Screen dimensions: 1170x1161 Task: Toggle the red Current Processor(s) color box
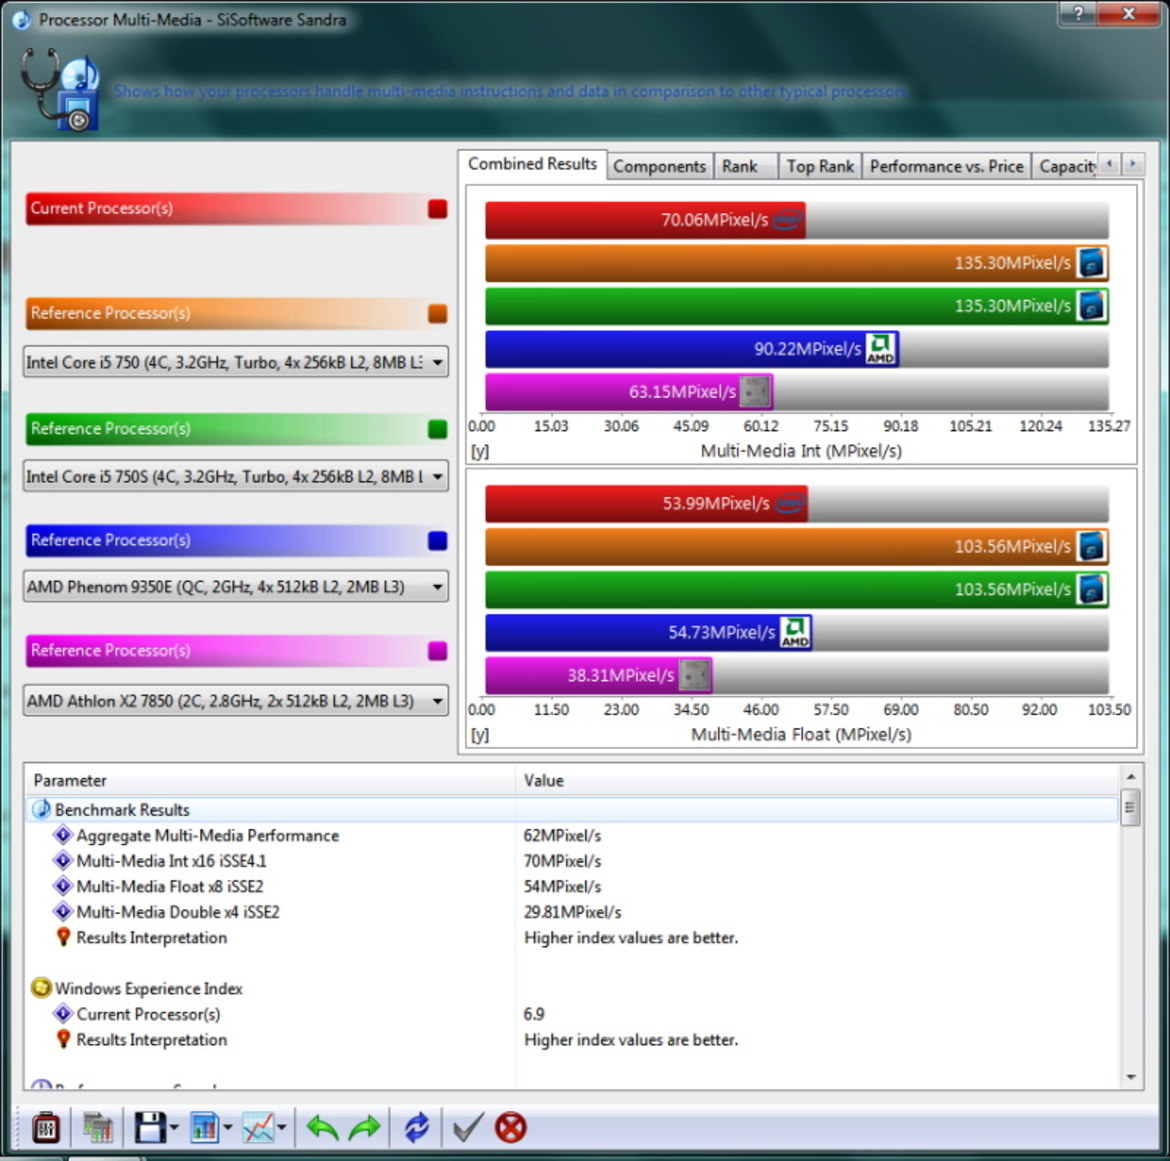pos(438,209)
